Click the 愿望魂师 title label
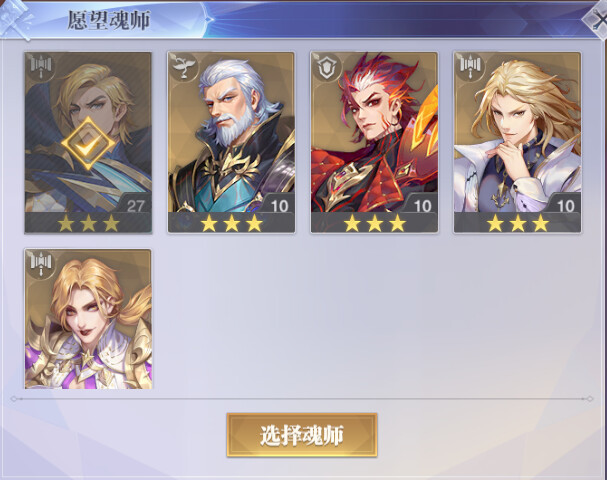Image resolution: width=607 pixels, height=480 pixels. (x=108, y=20)
